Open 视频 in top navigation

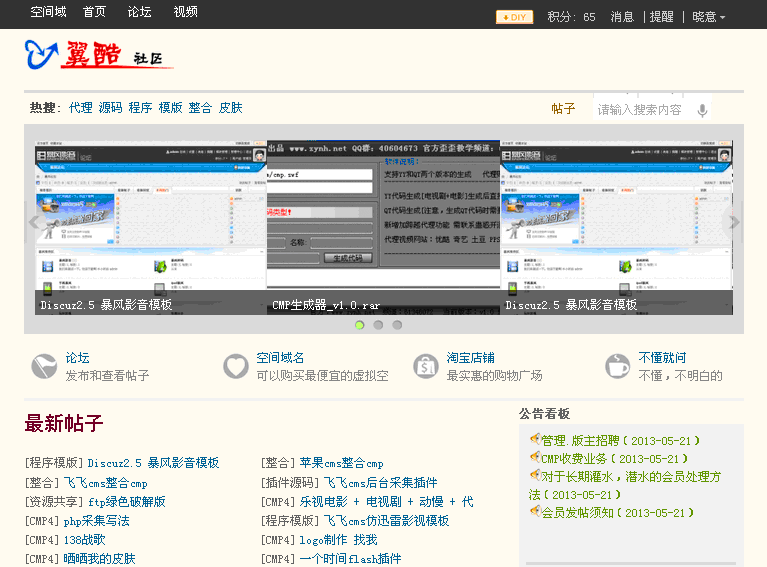pyautogui.click(x=185, y=12)
